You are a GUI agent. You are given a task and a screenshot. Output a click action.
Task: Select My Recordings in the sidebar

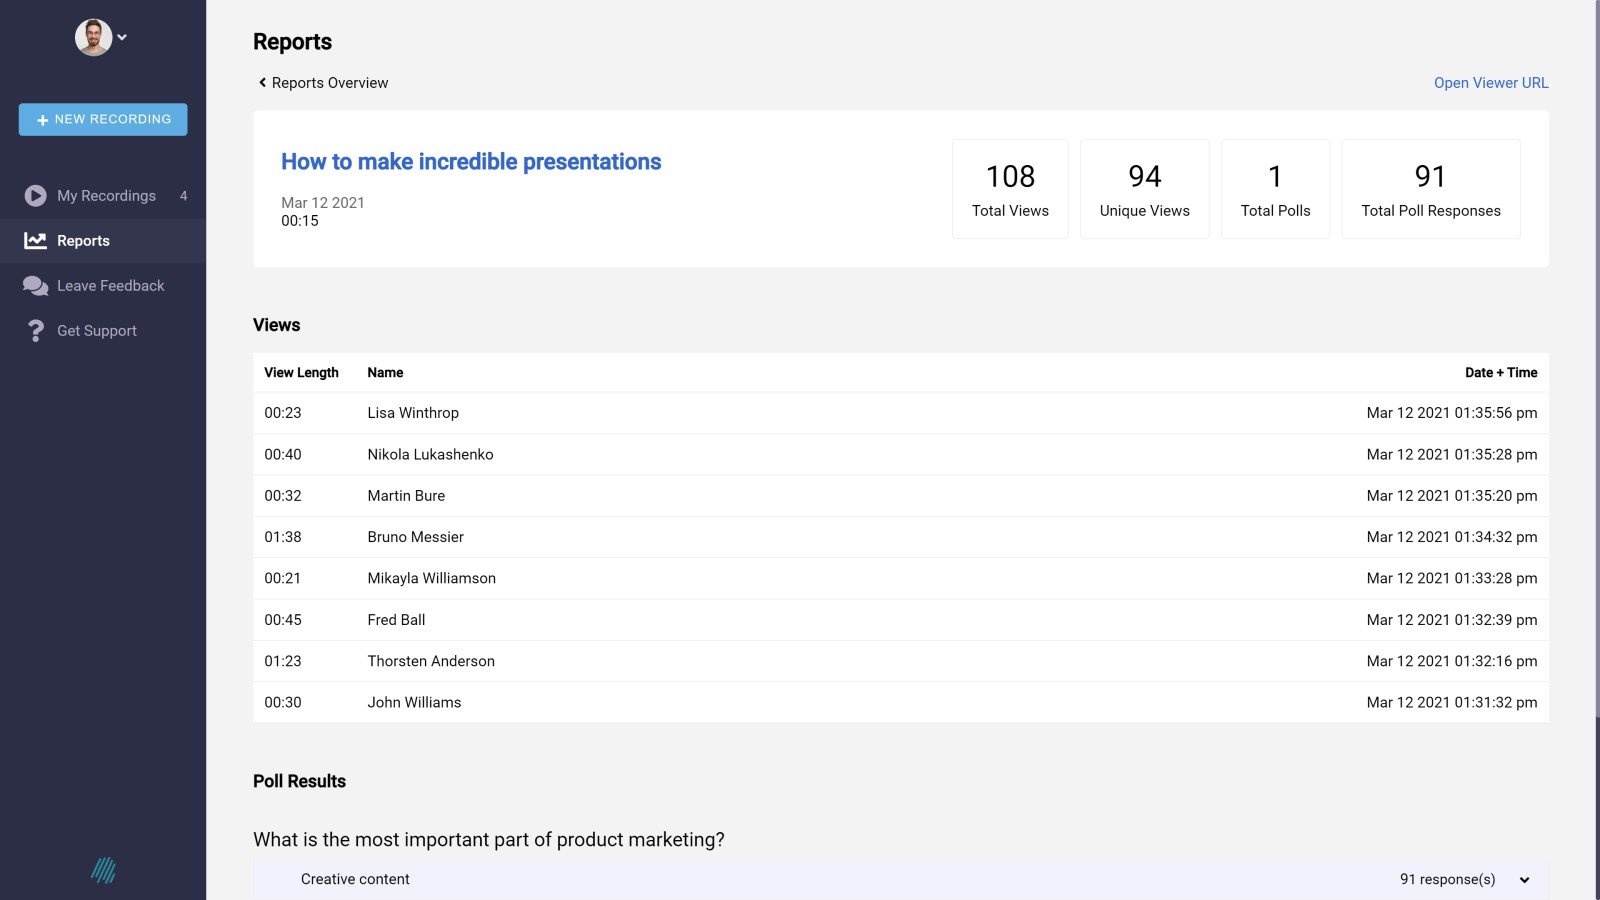pos(106,196)
